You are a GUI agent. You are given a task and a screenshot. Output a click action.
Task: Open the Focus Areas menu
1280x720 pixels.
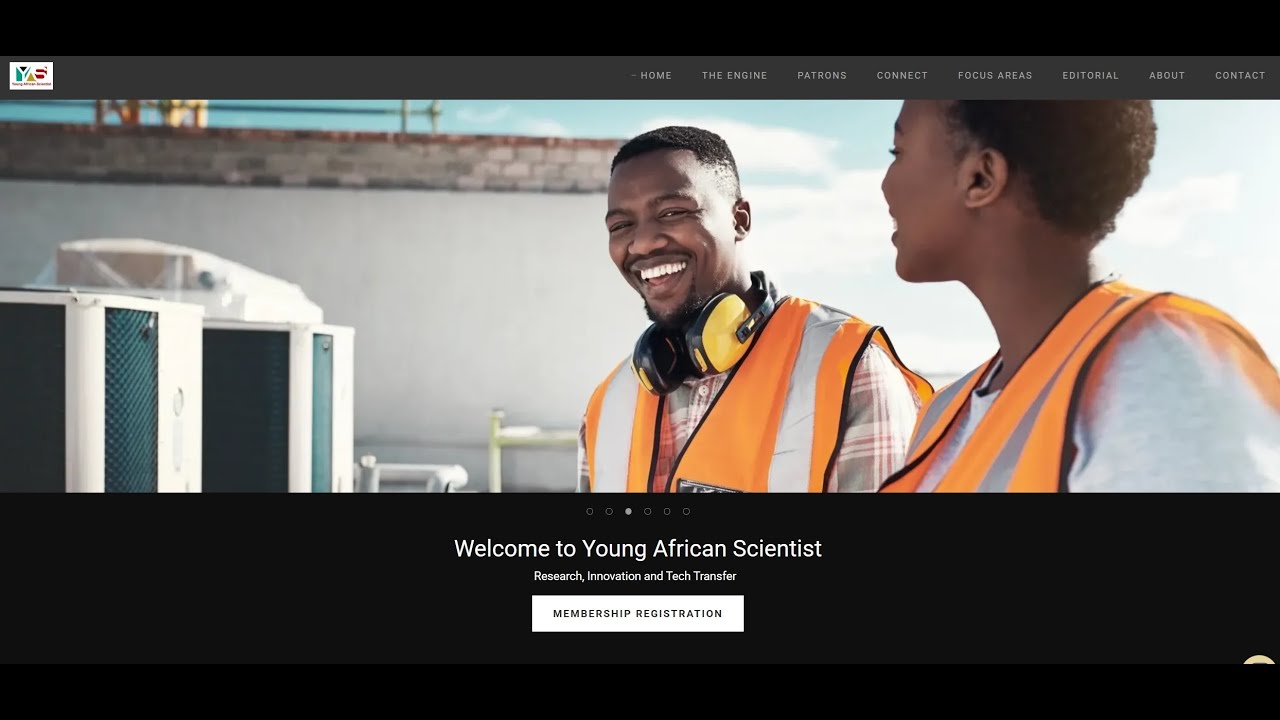[995, 76]
